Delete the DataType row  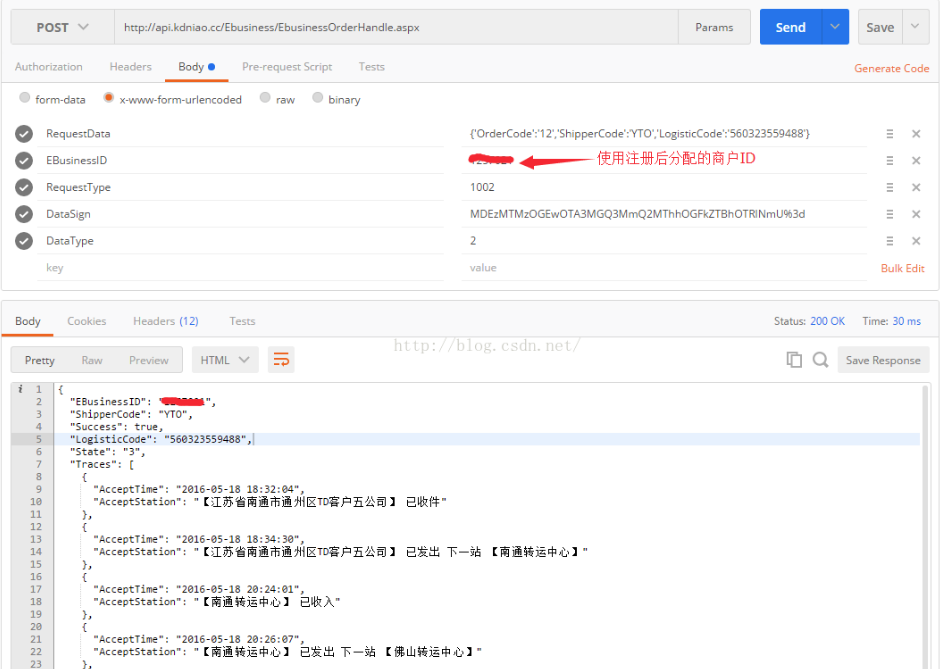pos(916,241)
